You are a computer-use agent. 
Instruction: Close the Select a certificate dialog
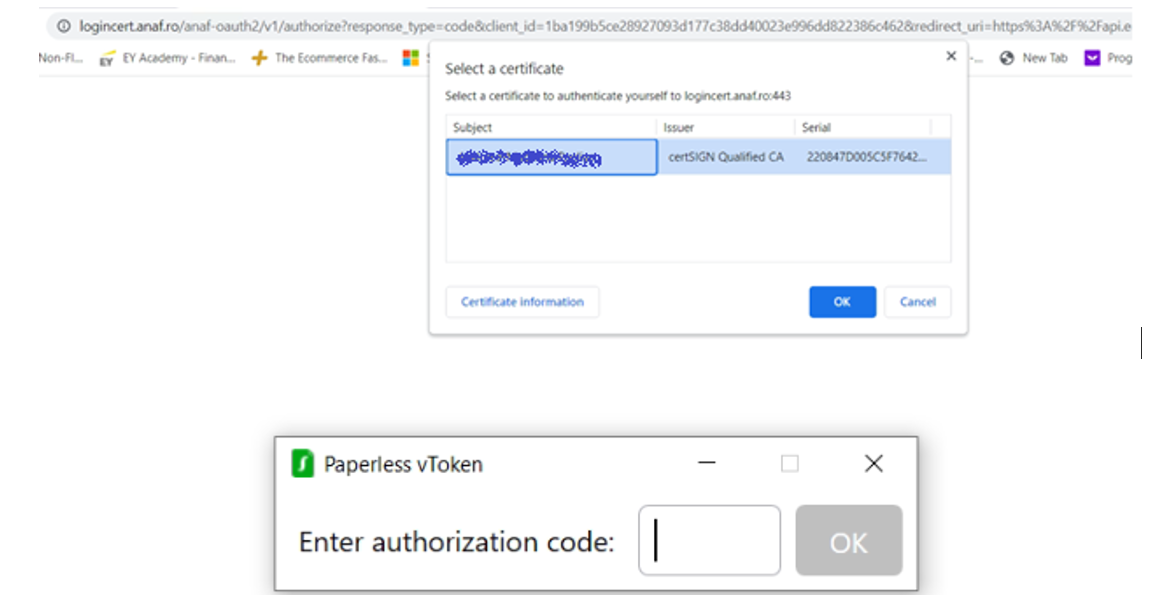[x=951, y=56]
